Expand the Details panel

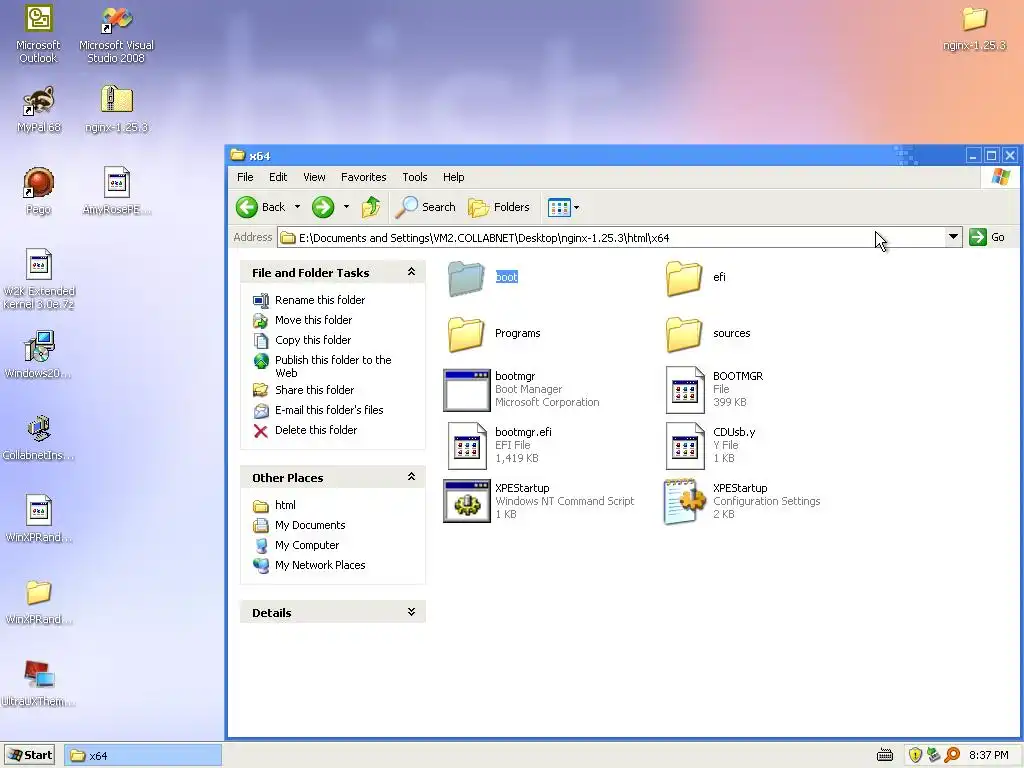411,612
